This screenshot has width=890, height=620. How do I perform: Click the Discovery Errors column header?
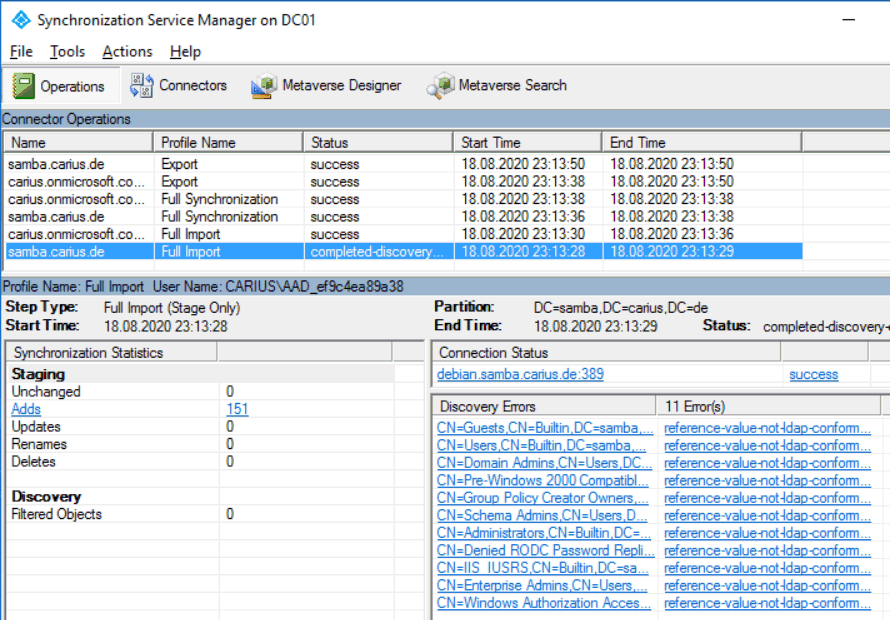pyautogui.click(x=544, y=407)
